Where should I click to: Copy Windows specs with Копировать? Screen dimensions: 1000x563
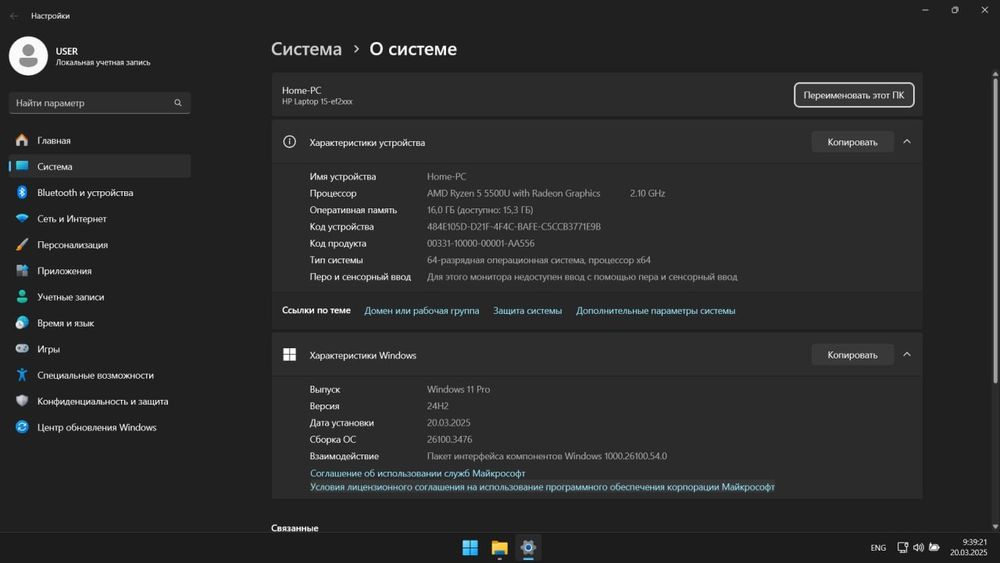coord(852,355)
